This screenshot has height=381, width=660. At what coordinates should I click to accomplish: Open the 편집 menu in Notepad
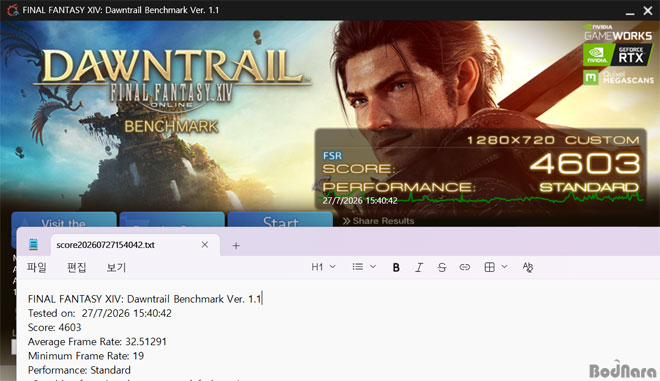coord(77,267)
